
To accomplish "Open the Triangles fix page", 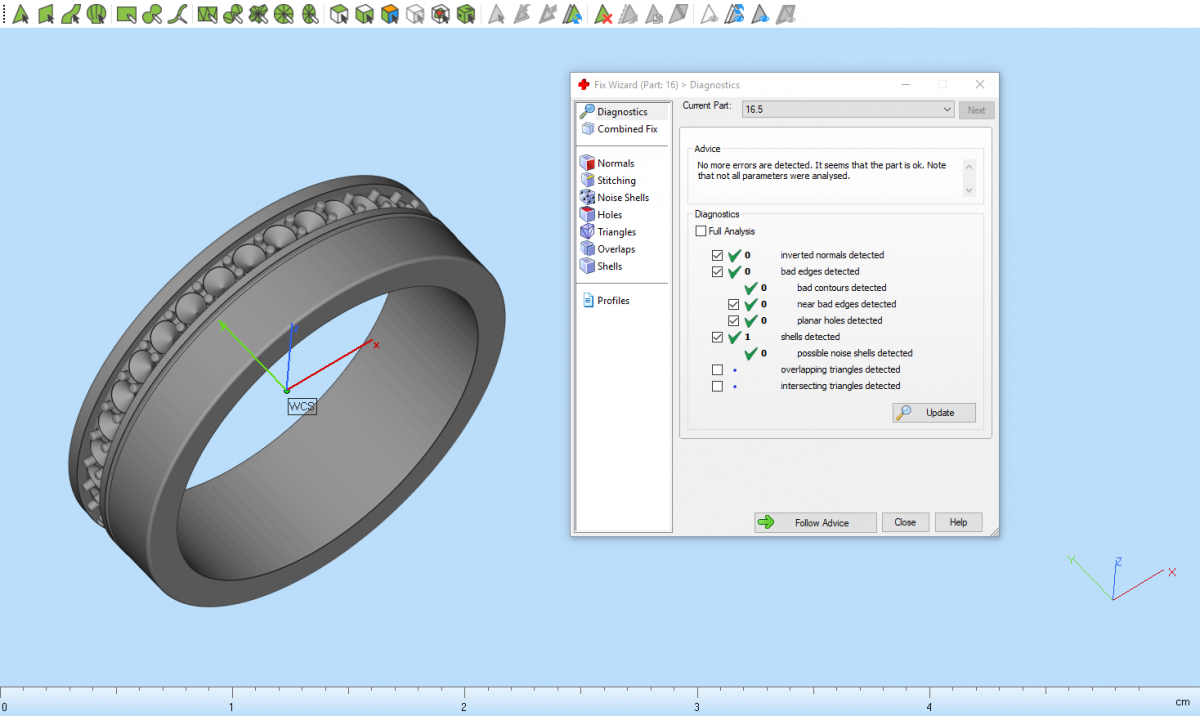I will click(x=616, y=232).
